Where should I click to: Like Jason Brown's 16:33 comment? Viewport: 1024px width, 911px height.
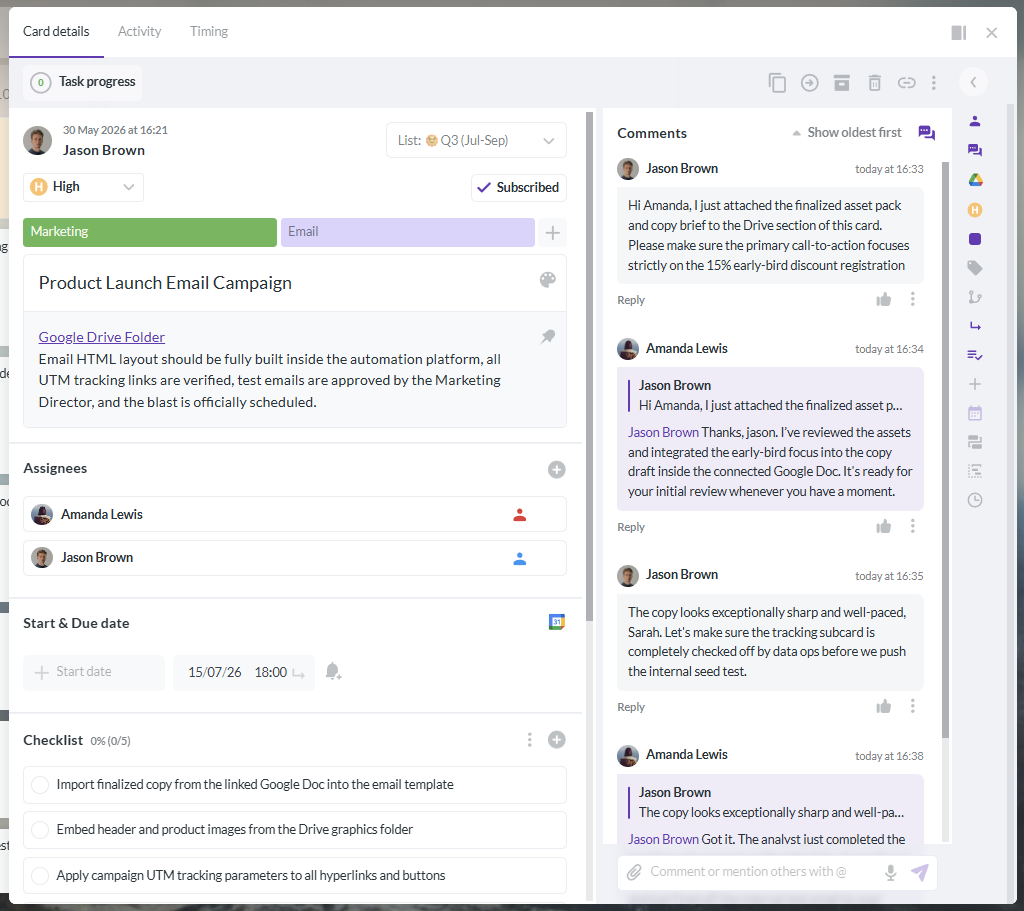[x=884, y=300]
